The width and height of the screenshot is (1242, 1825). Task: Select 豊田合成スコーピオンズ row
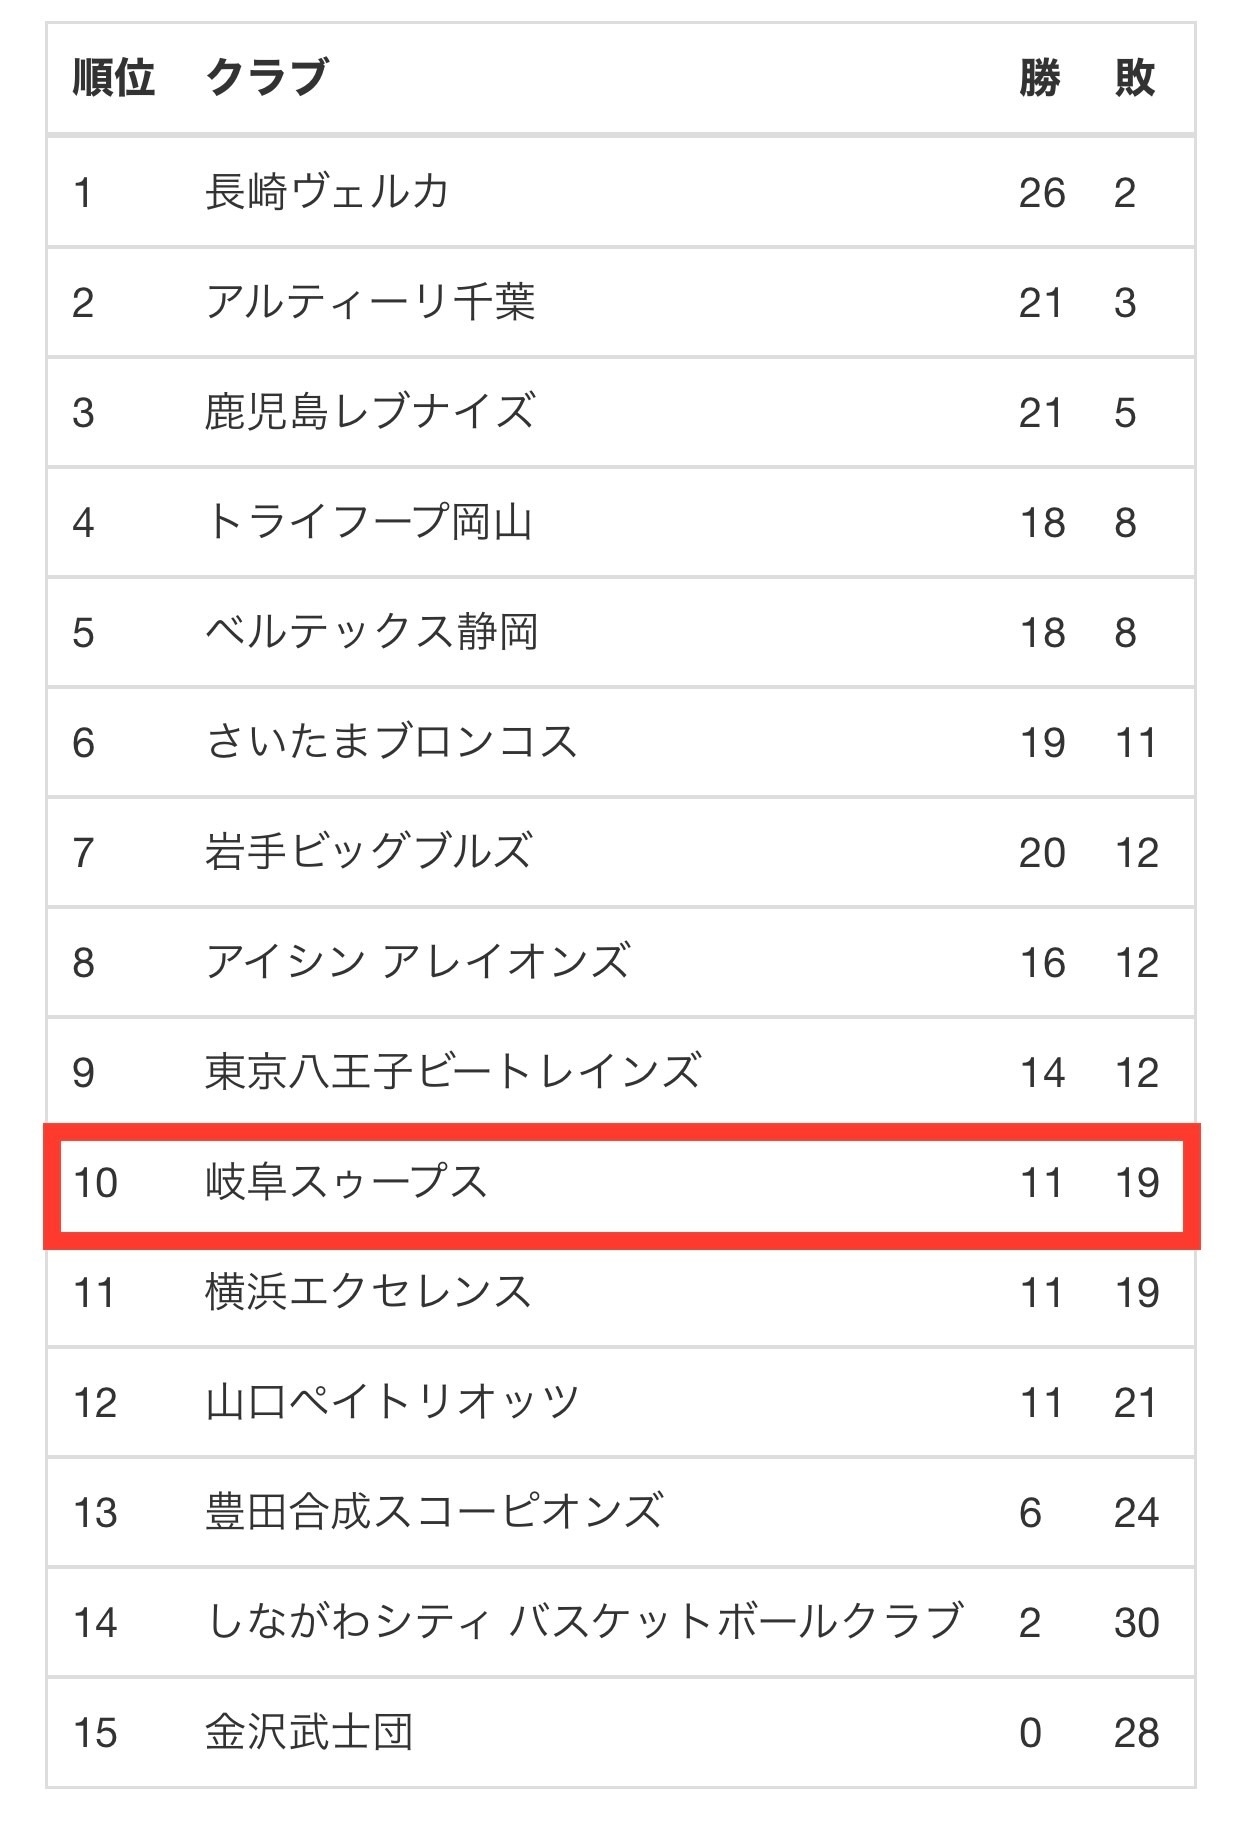point(620,1512)
